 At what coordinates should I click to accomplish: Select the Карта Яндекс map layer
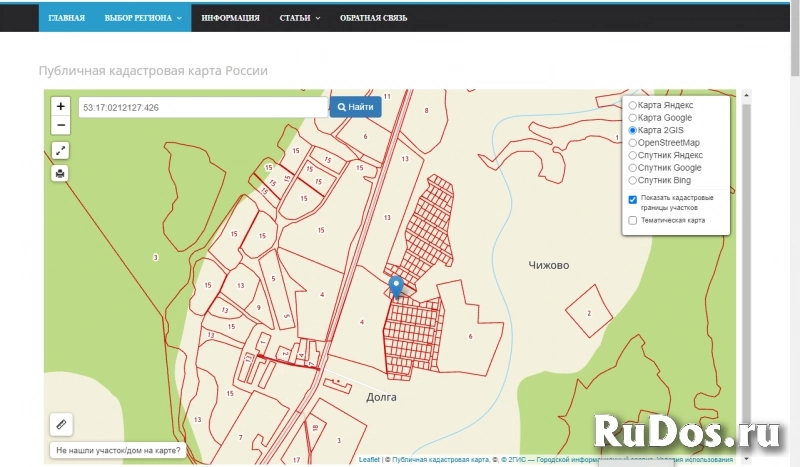click(633, 105)
